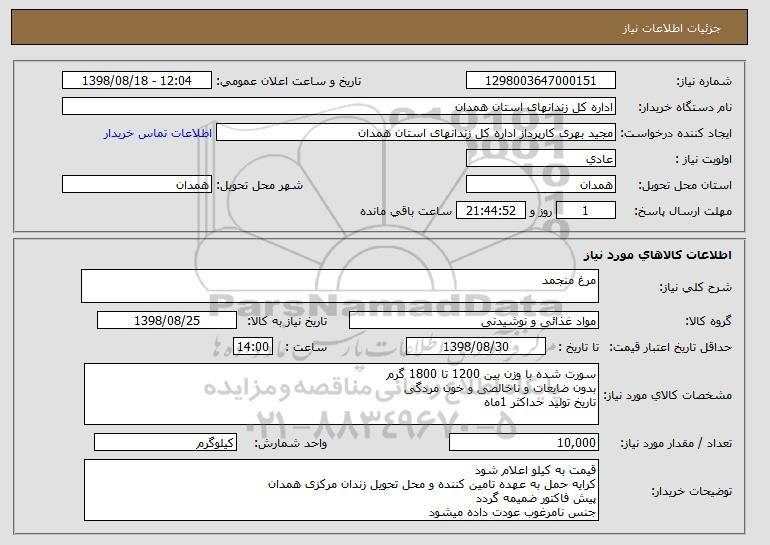This screenshot has width=770, height=545.
Task: Click the ایجاد کننده درخواست field
Action: (x=416, y=133)
